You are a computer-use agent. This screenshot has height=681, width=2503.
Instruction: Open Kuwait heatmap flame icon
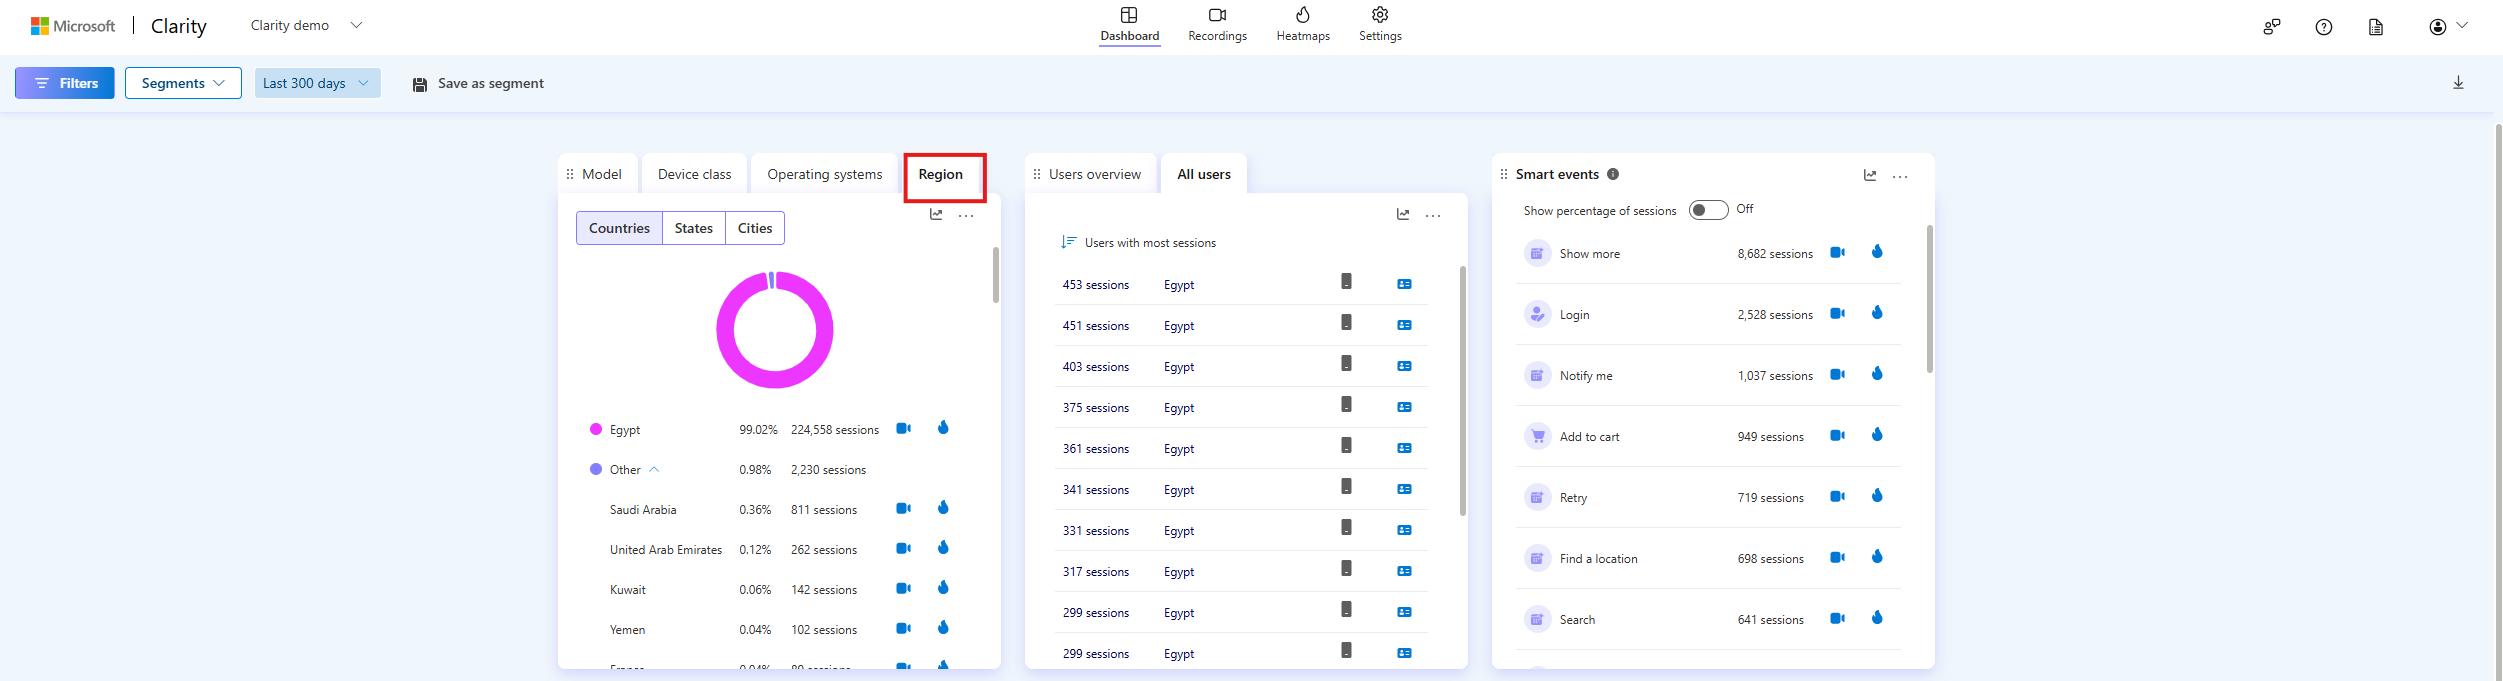click(943, 588)
